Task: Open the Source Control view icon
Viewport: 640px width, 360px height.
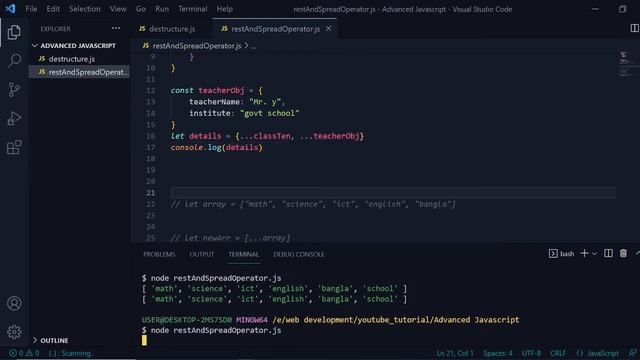Action: tap(14, 90)
